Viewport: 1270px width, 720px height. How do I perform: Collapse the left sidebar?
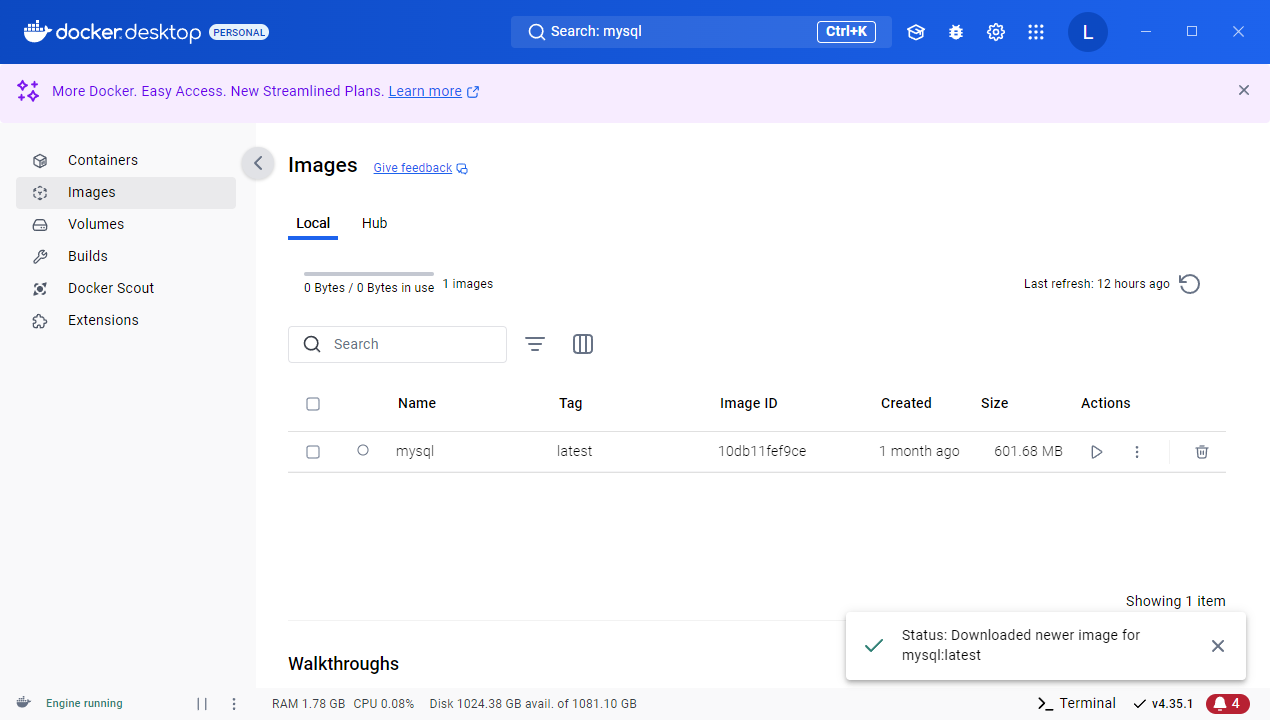258,163
